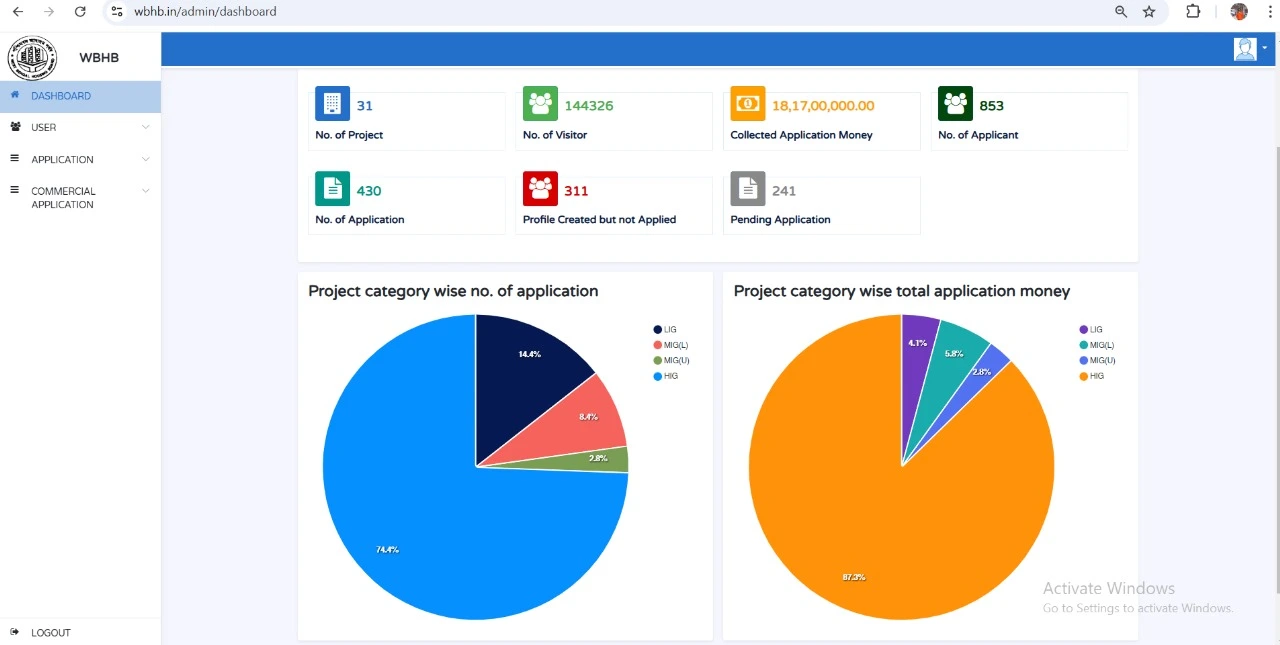Click the browser back arrow
The width and height of the screenshot is (1280, 645).
(17, 11)
